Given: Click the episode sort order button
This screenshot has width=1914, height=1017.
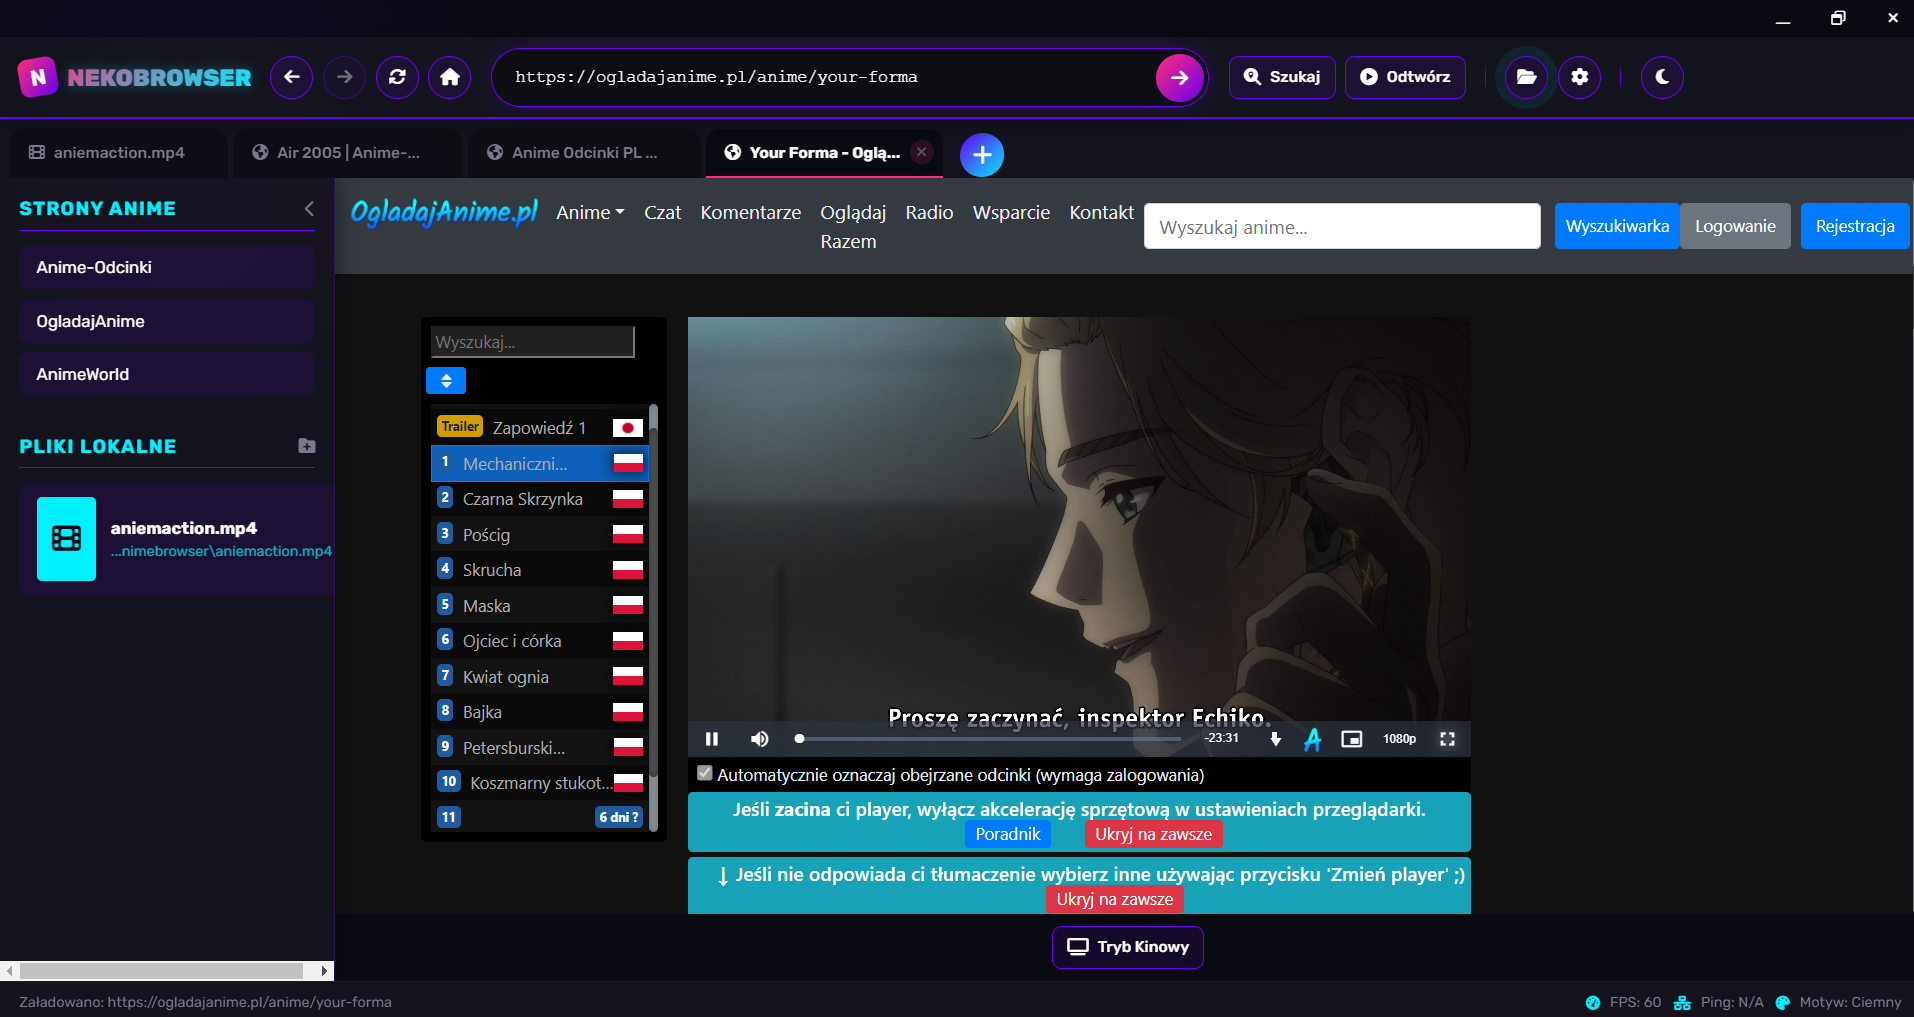Looking at the screenshot, I should point(446,381).
